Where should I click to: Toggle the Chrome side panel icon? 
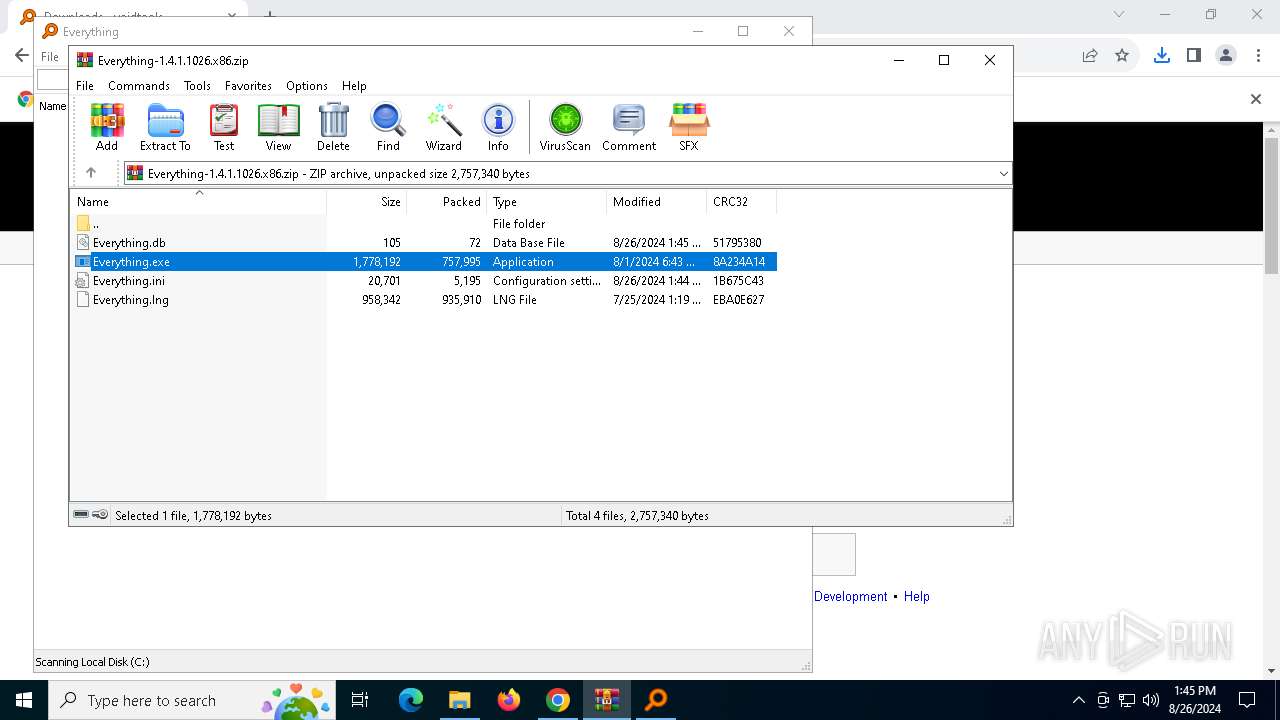tap(1194, 55)
